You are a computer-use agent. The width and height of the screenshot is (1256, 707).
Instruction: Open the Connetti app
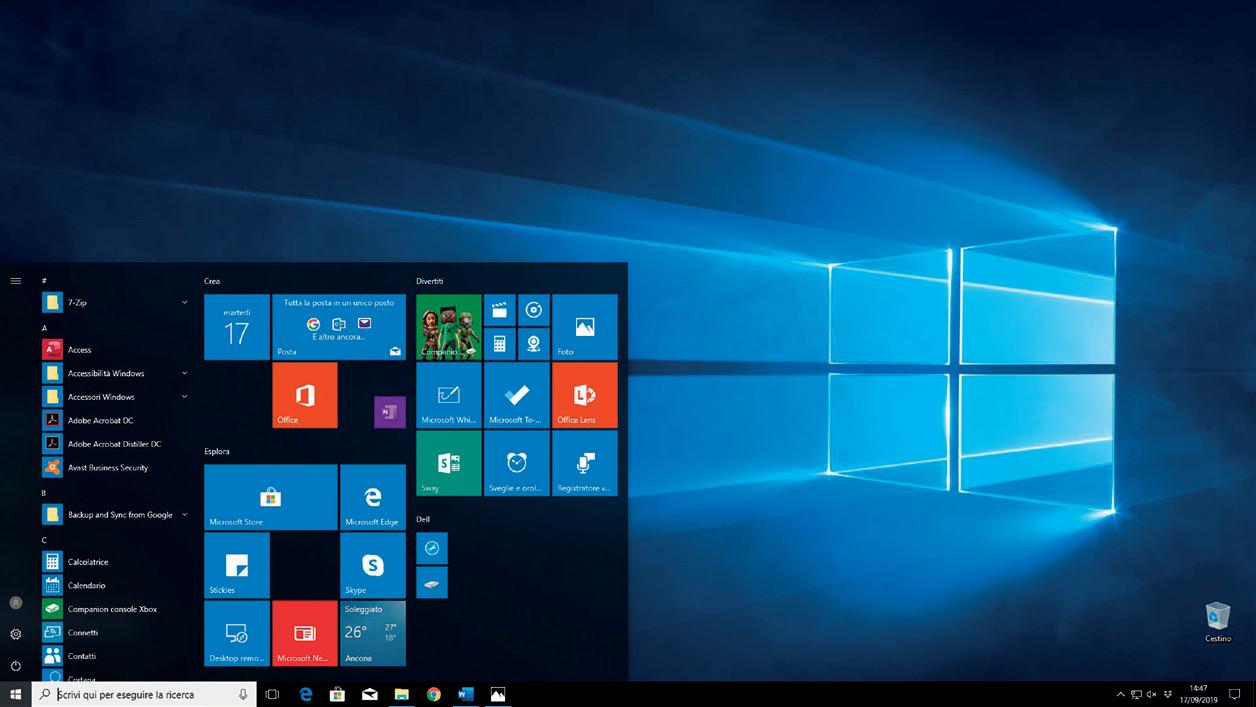pyautogui.click(x=115, y=632)
